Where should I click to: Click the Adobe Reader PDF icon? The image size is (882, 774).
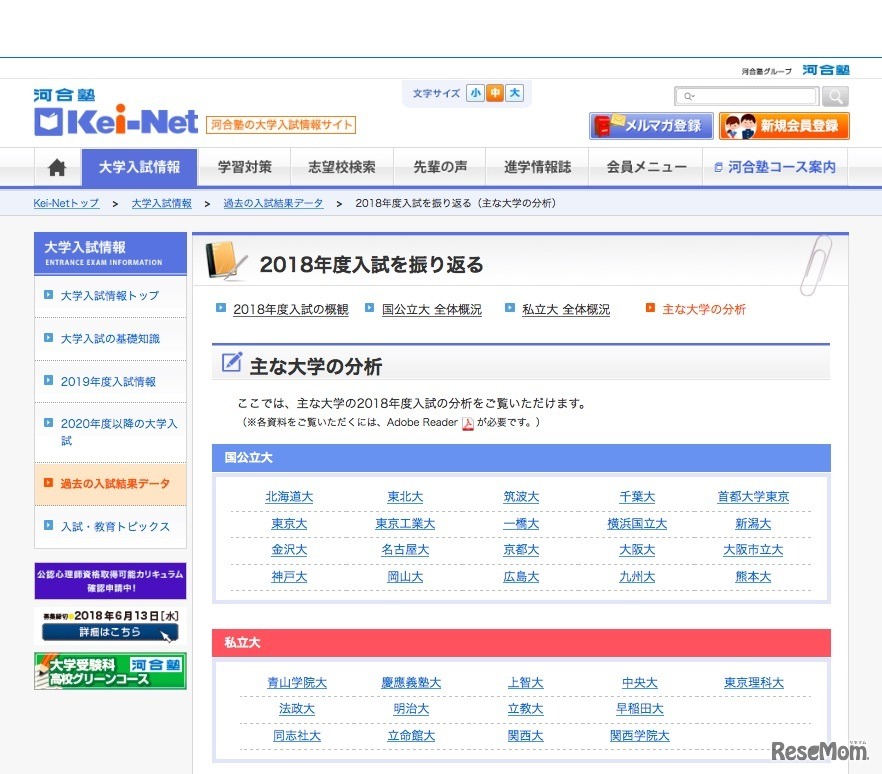click(x=466, y=422)
